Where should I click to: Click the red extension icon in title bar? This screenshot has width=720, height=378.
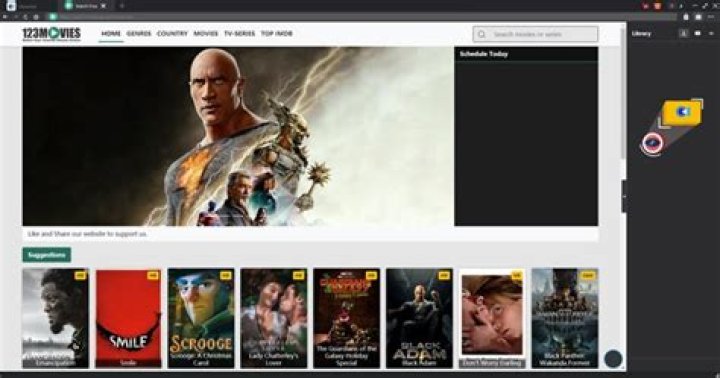click(x=646, y=6)
